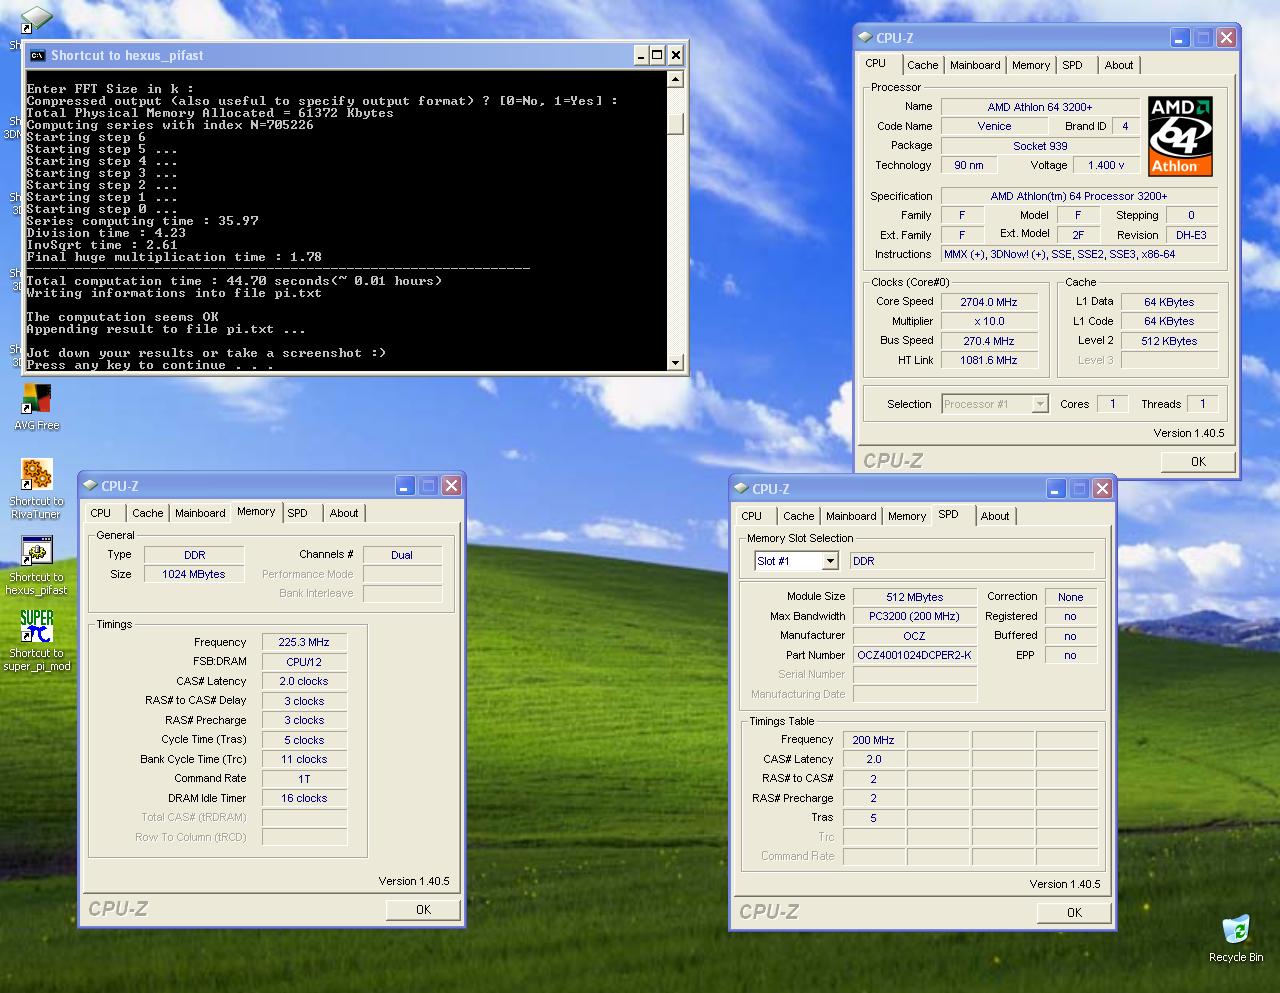Open Shortcut to RivaTuner desktop icon
Viewport: 1280px width, 993px height.
point(36,489)
